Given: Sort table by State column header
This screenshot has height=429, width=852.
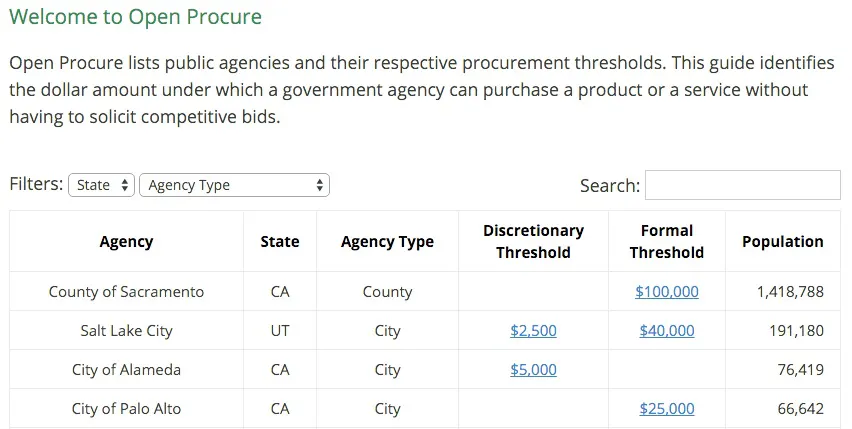Looking at the screenshot, I should click(x=280, y=242).
